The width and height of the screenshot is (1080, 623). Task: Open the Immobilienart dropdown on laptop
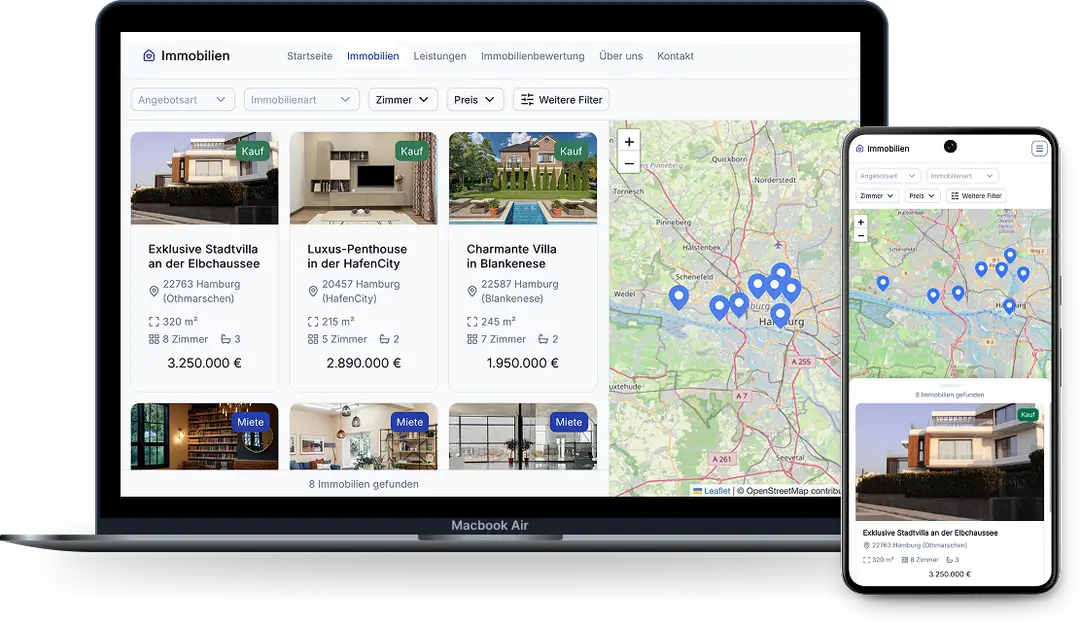(301, 100)
